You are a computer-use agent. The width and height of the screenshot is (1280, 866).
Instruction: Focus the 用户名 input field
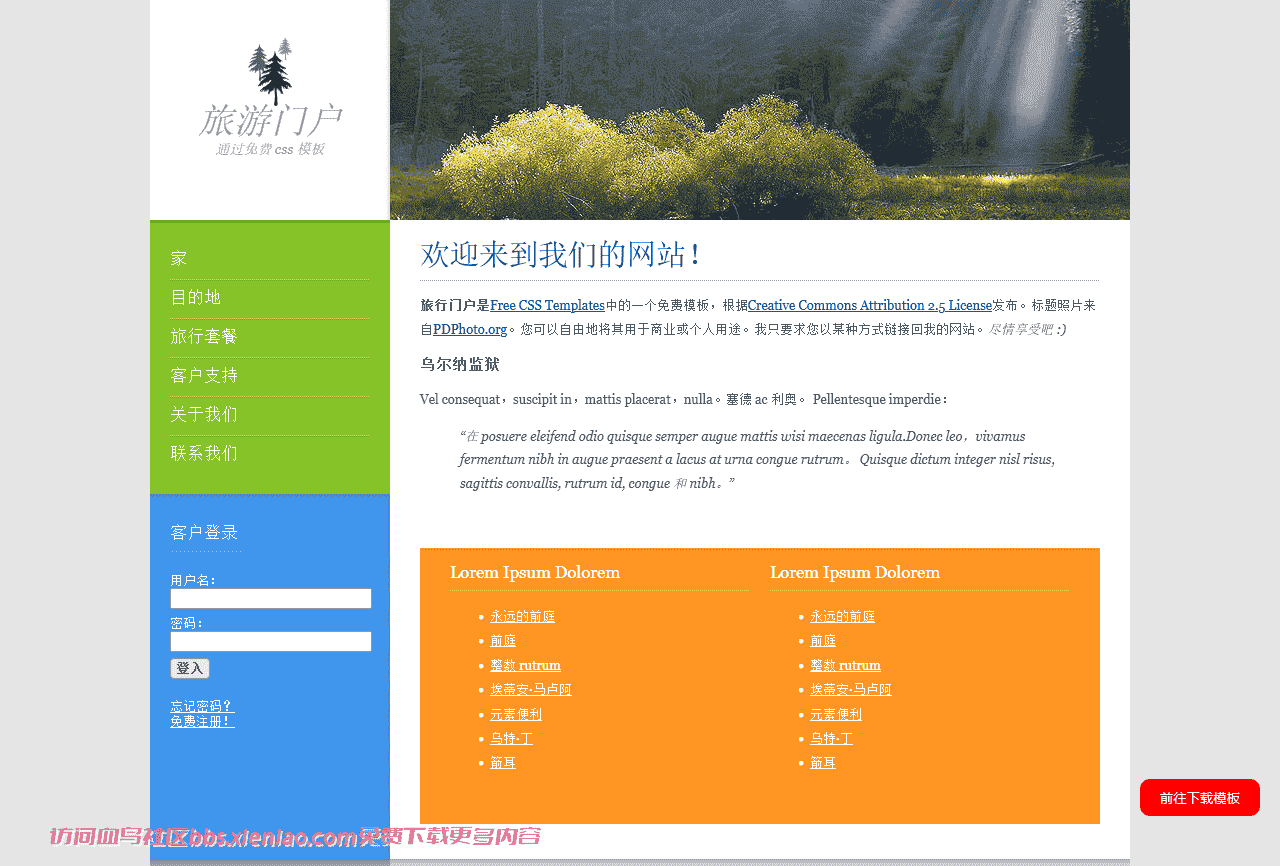[x=271, y=598]
